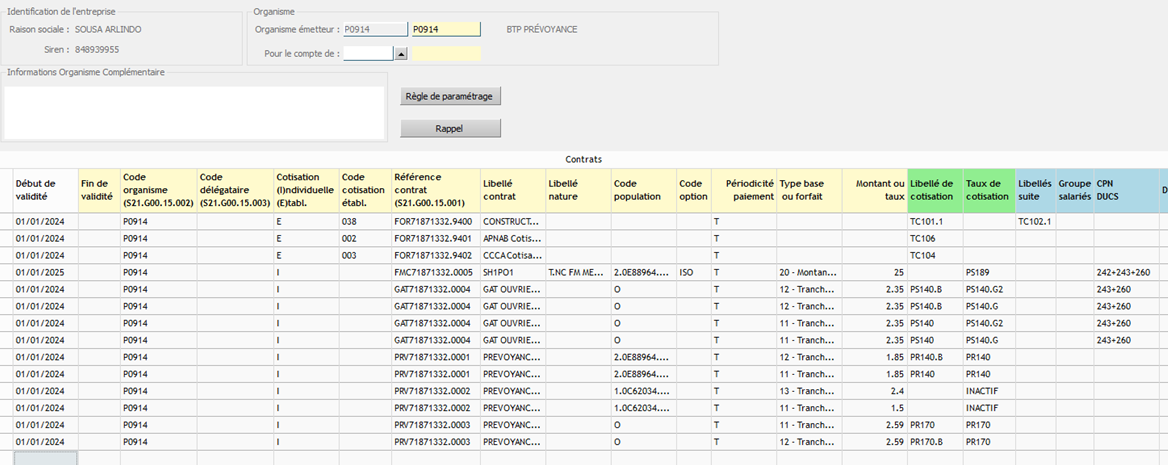Click the '13 - Tranch...' base type cell
The image size is (1168, 465).
810,391
